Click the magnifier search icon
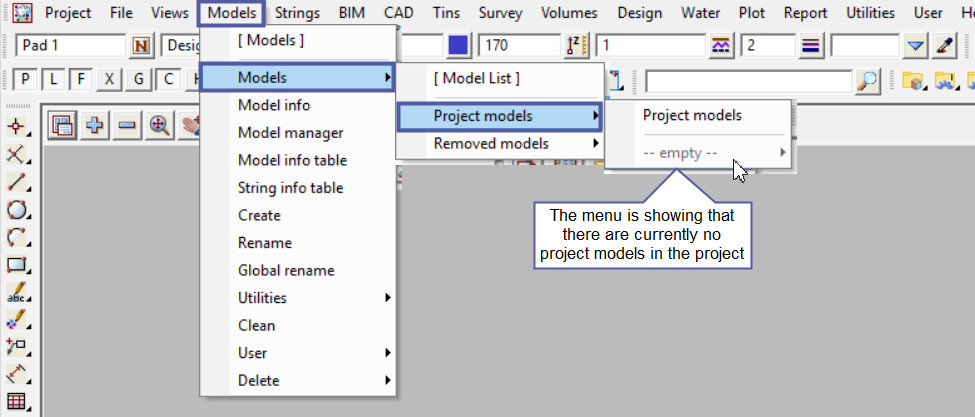Screen dimensions: 975x417 tap(869, 81)
